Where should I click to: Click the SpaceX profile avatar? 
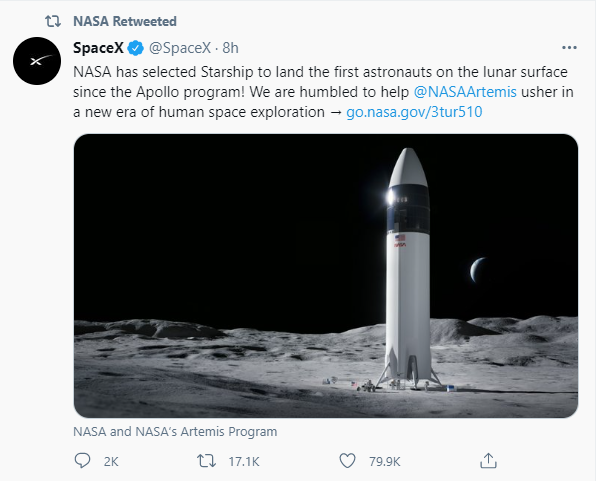click(37, 61)
